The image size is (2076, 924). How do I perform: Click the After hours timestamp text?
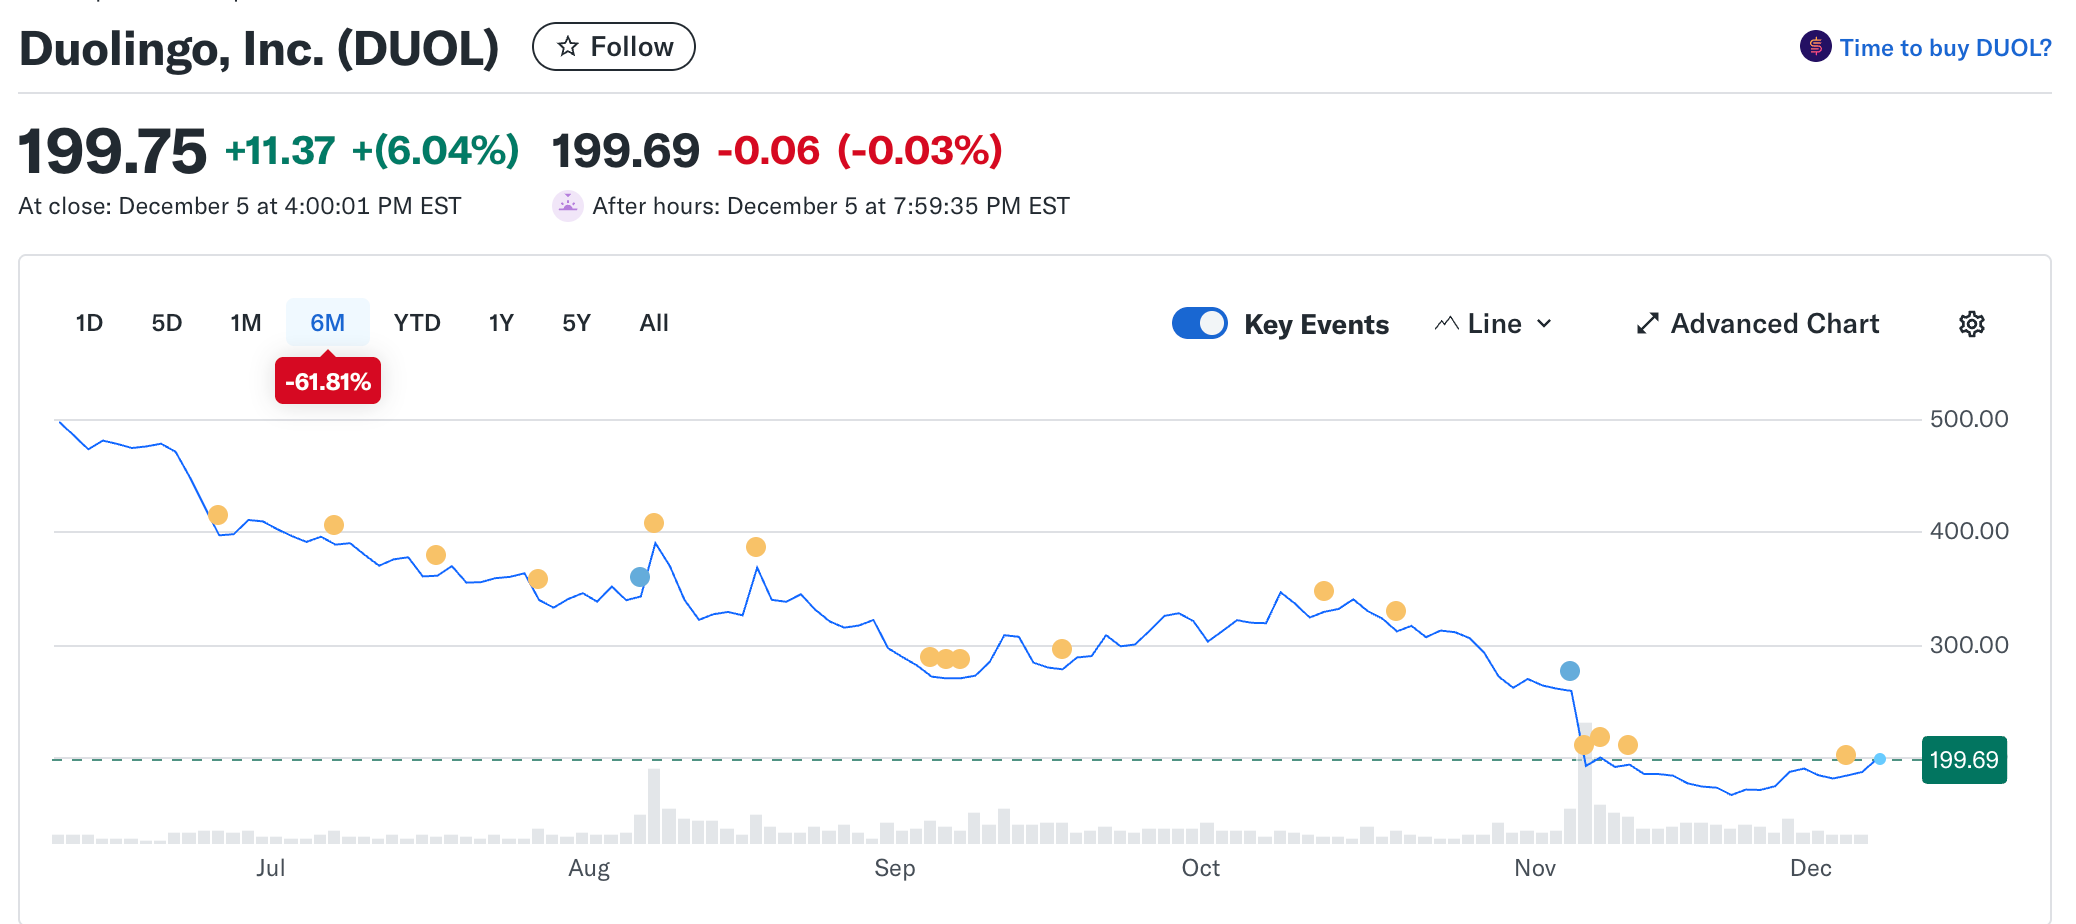tap(831, 206)
